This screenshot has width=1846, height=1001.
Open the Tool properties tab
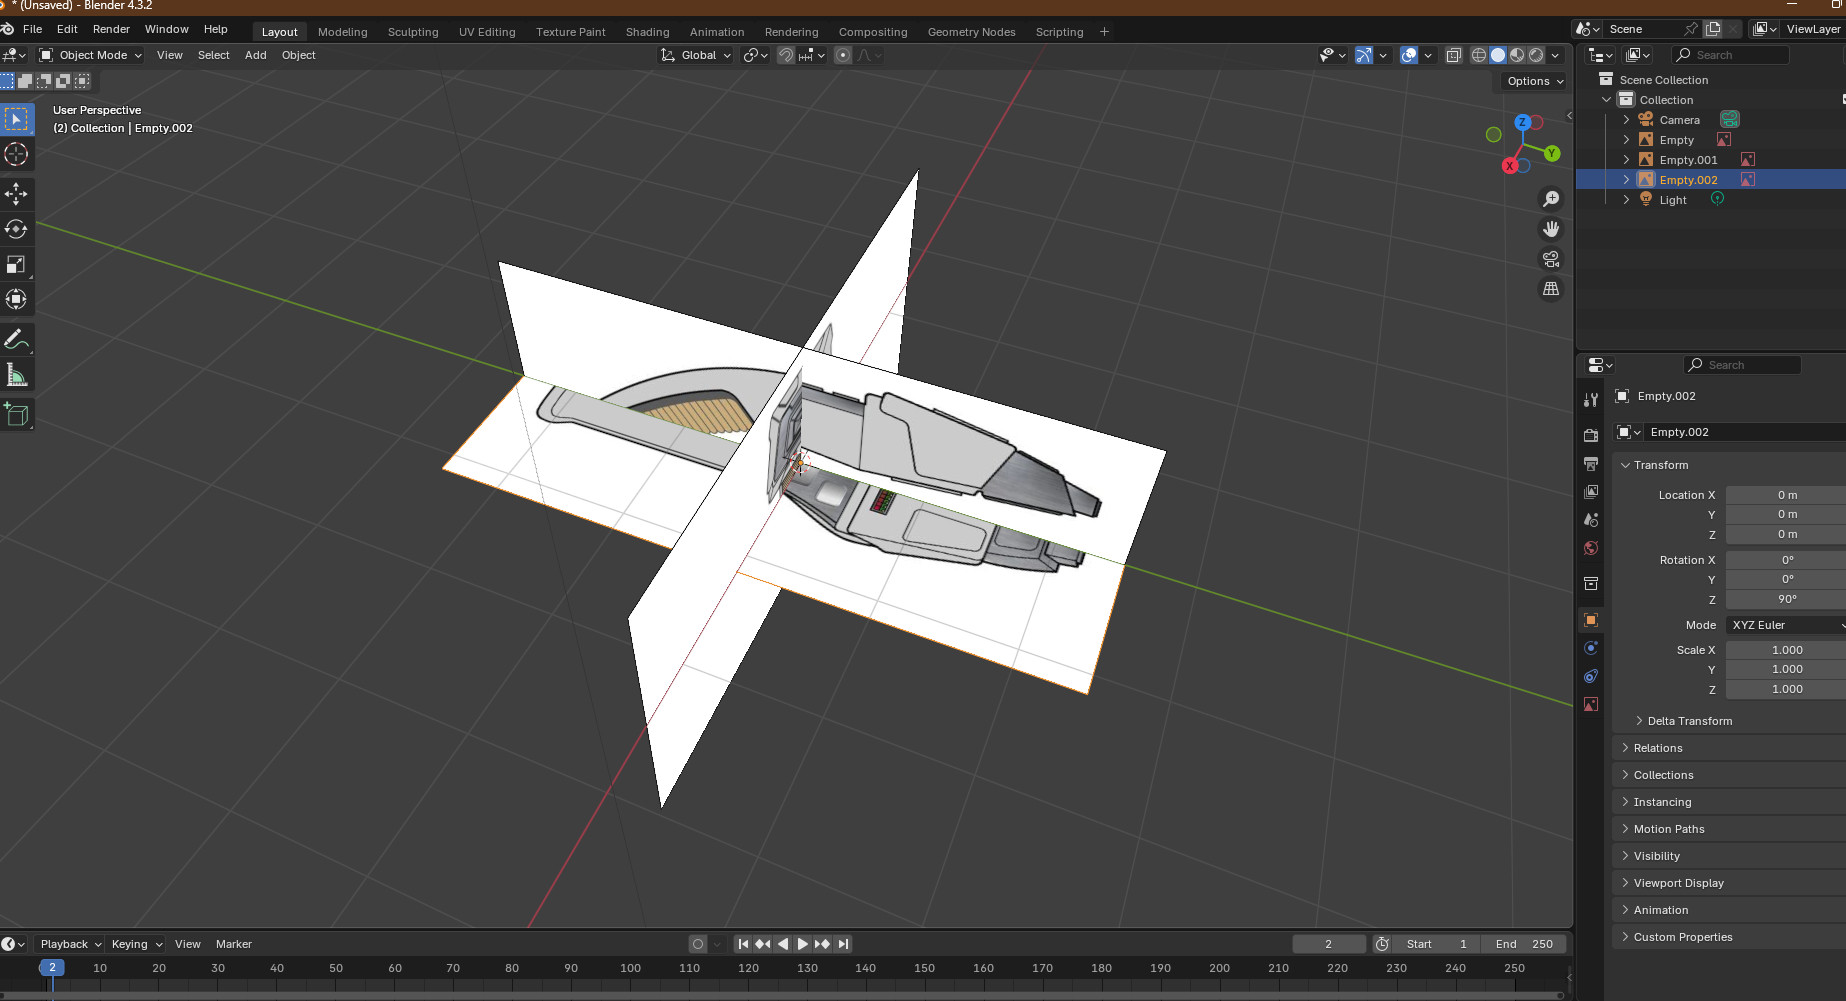tap(1591, 400)
